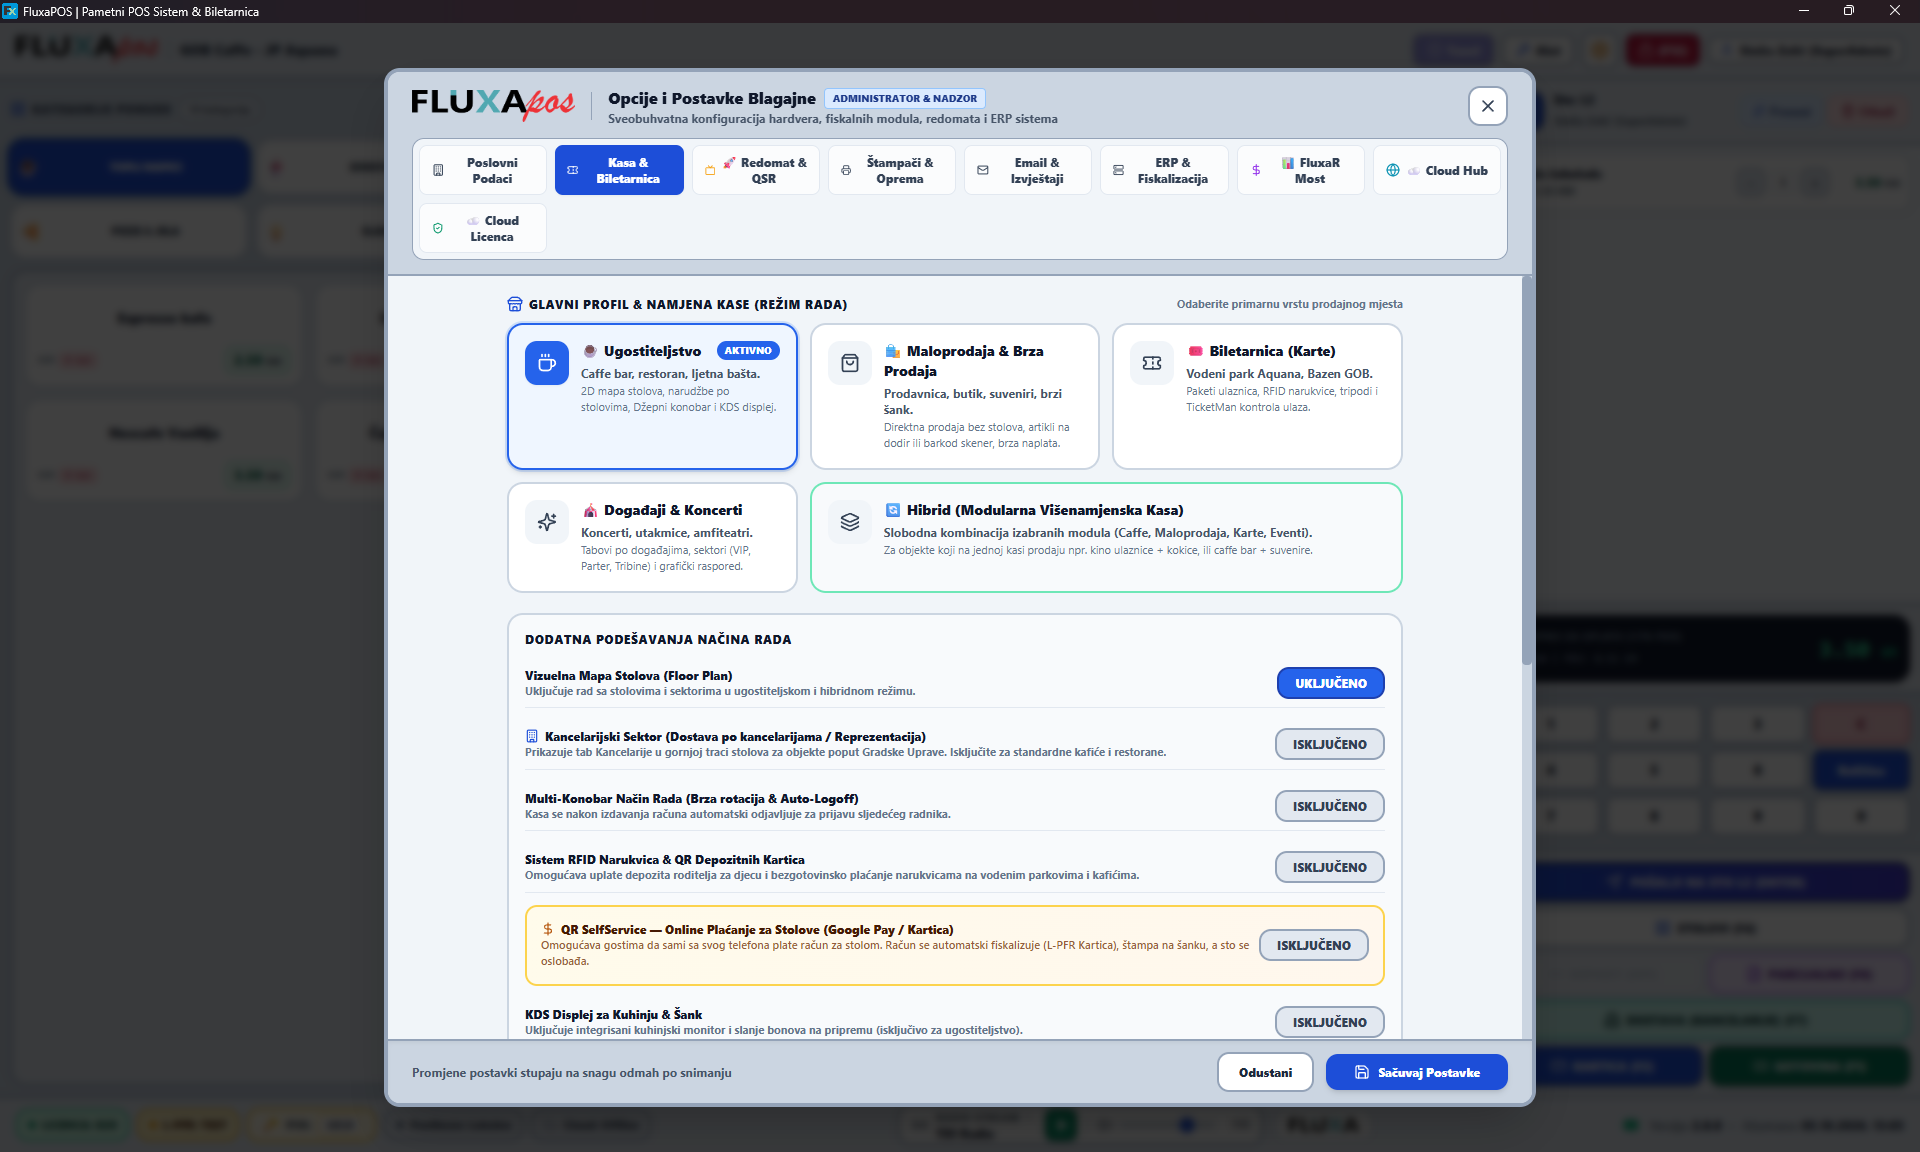Select the Email & Izvještaji tab
1920x1152 pixels.
[x=1028, y=170]
